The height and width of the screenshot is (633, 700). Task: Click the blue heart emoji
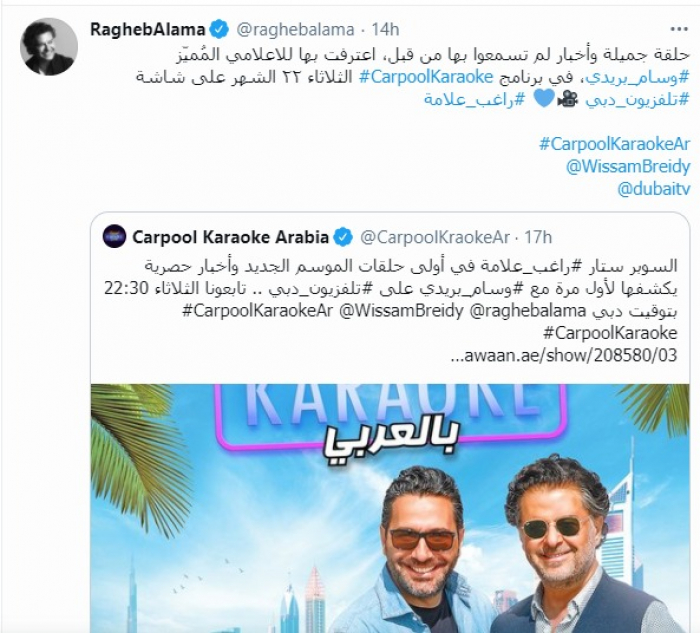click(543, 99)
